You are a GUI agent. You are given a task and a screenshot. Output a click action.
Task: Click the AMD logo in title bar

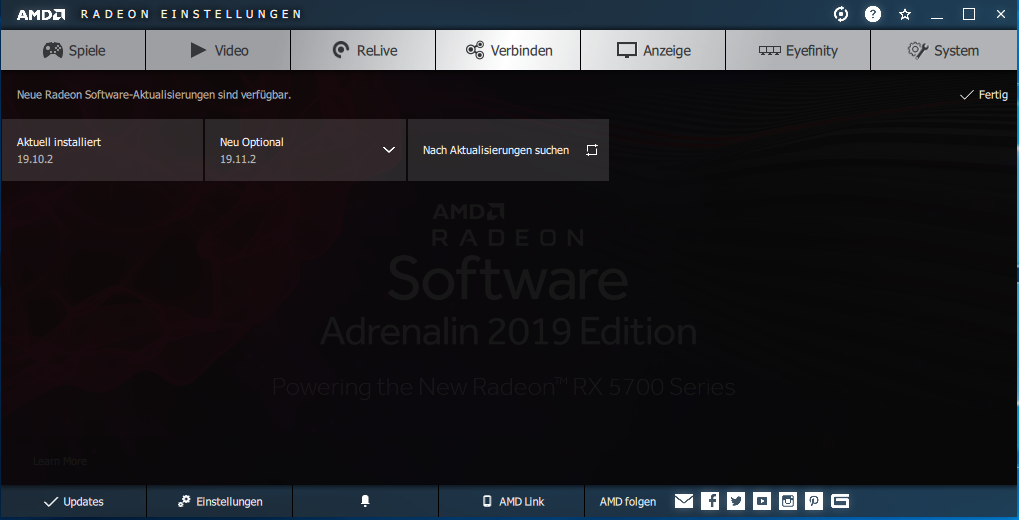pyautogui.click(x=41, y=14)
